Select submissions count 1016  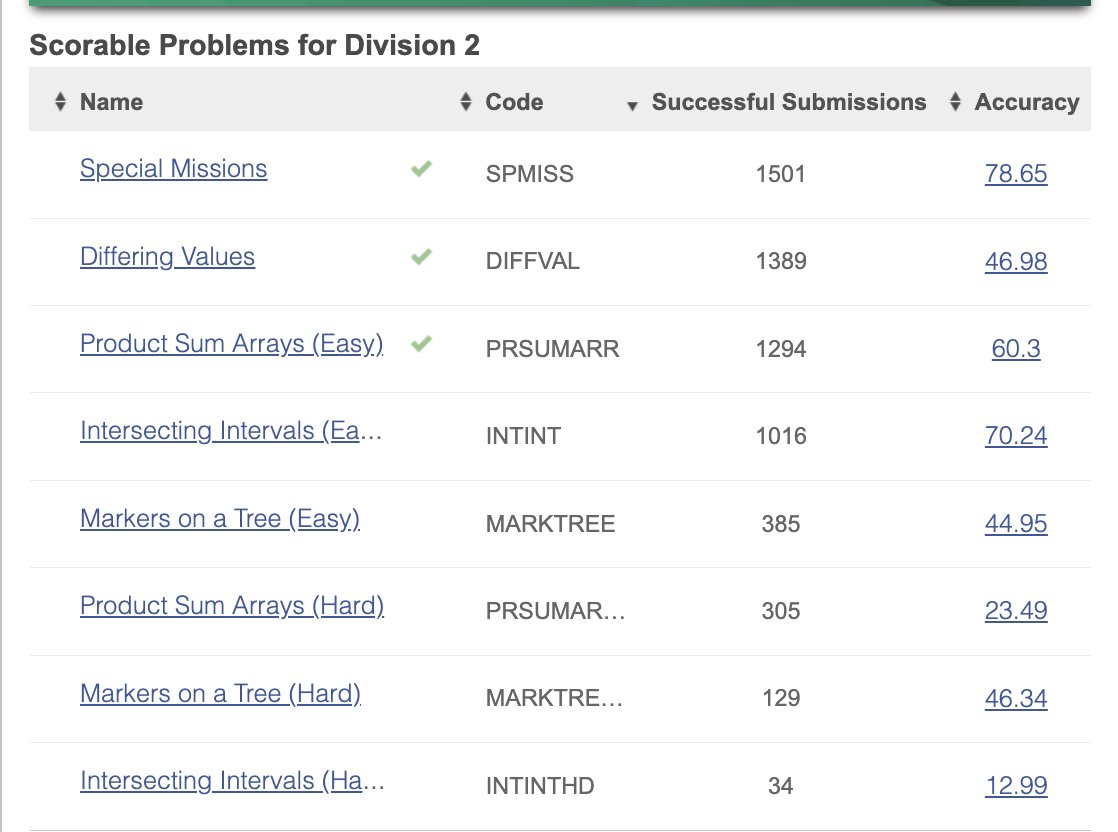(x=781, y=436)
